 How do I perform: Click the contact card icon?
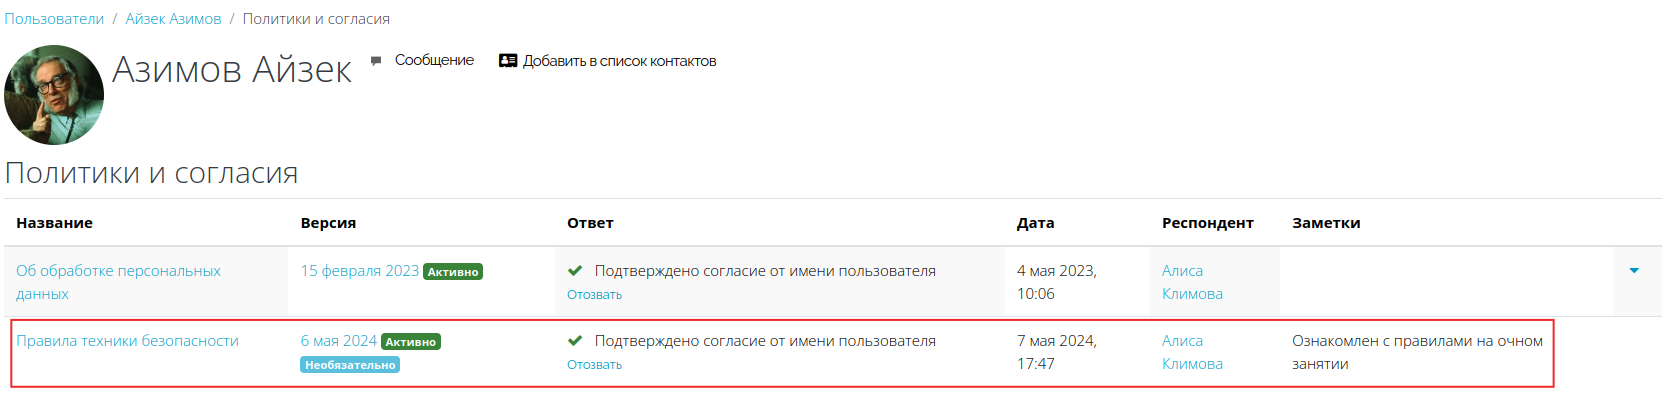tap(508, 61)
